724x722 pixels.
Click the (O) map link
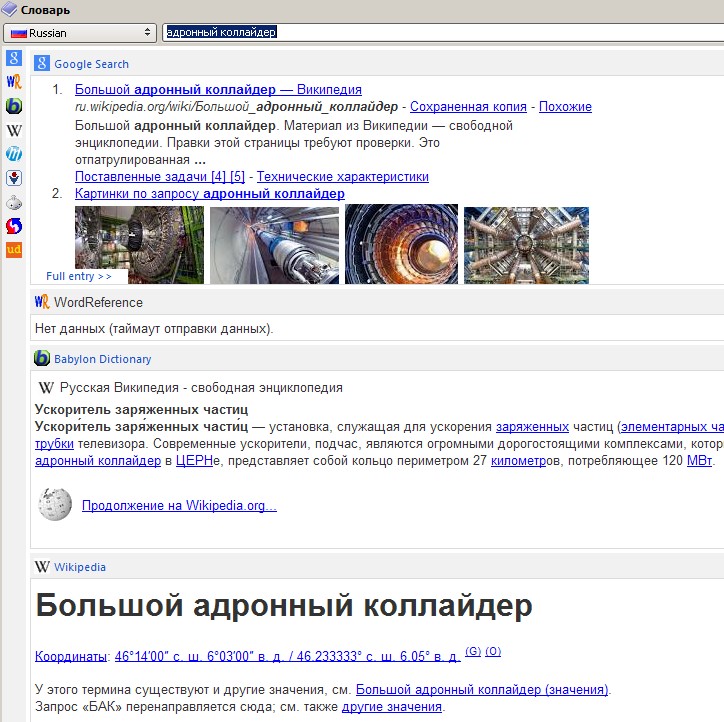[493, 651]
